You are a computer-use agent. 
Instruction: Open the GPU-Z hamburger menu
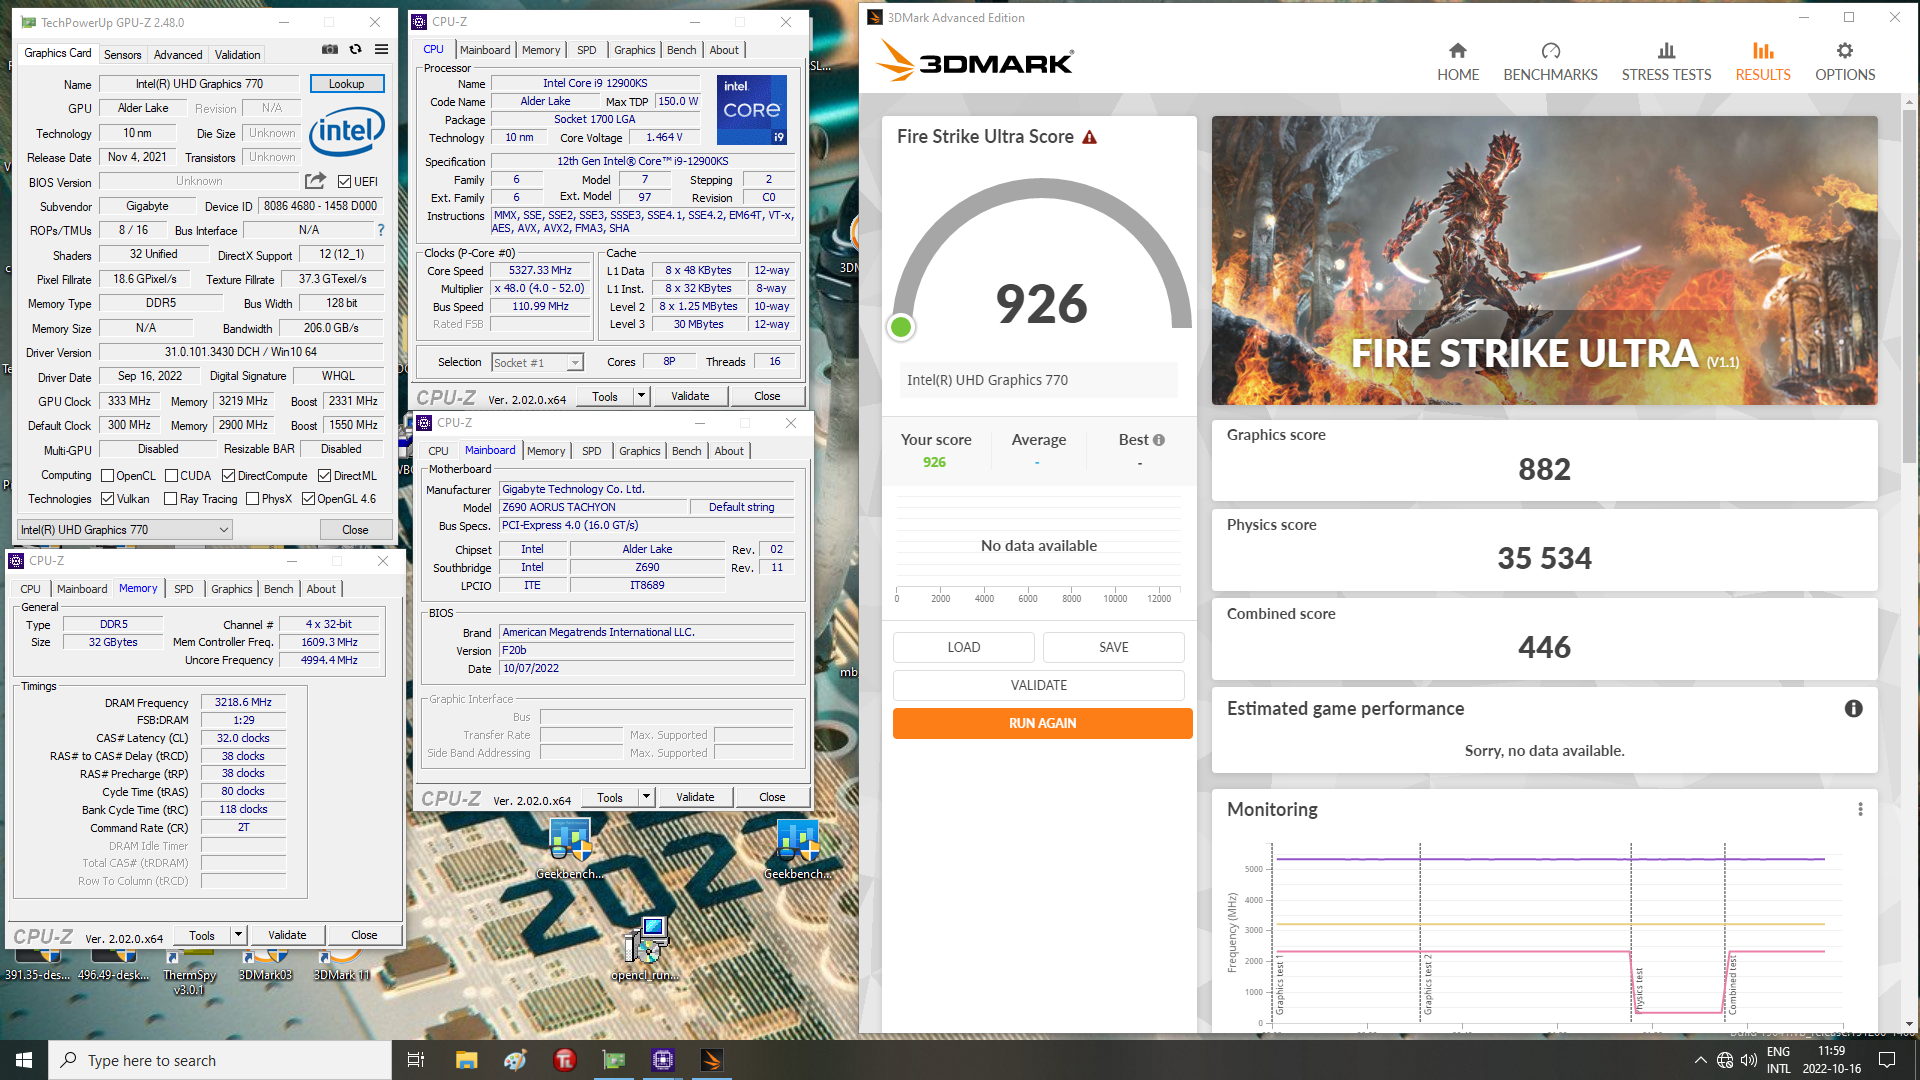click(x=381, y=49)
